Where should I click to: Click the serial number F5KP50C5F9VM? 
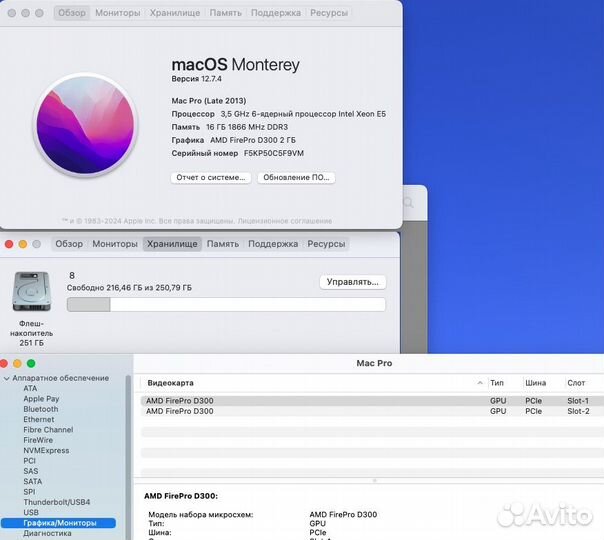click(274, 153)
